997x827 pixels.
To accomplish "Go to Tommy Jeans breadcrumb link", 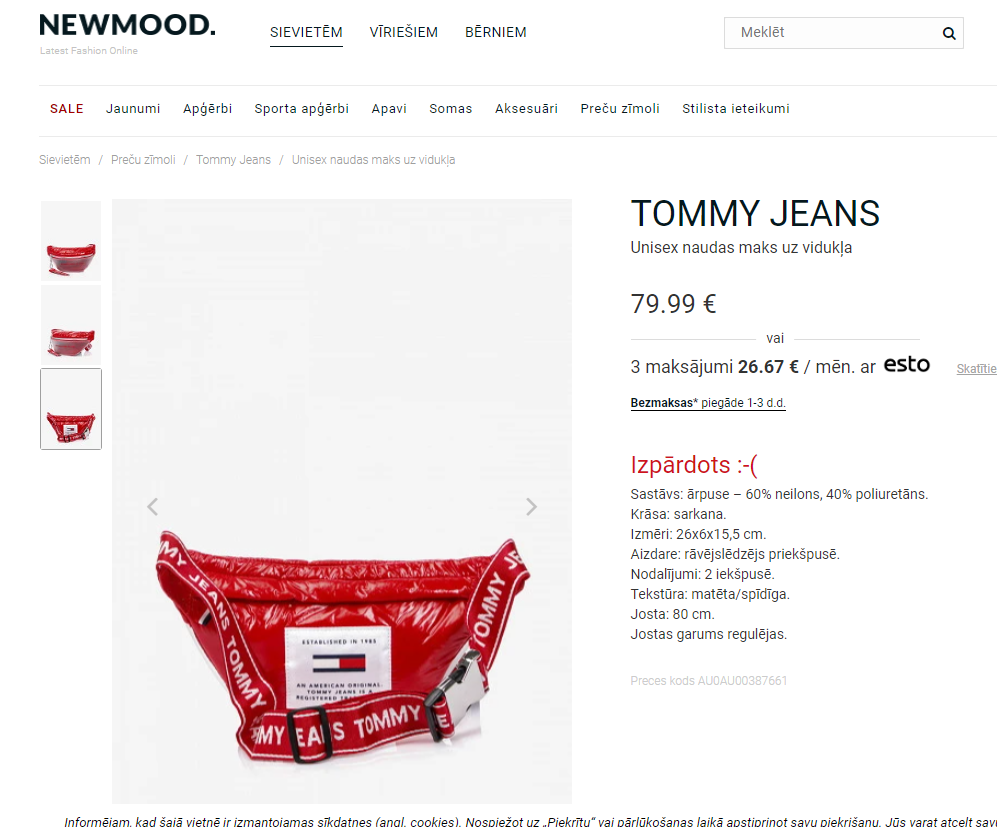I will (233, 160).
